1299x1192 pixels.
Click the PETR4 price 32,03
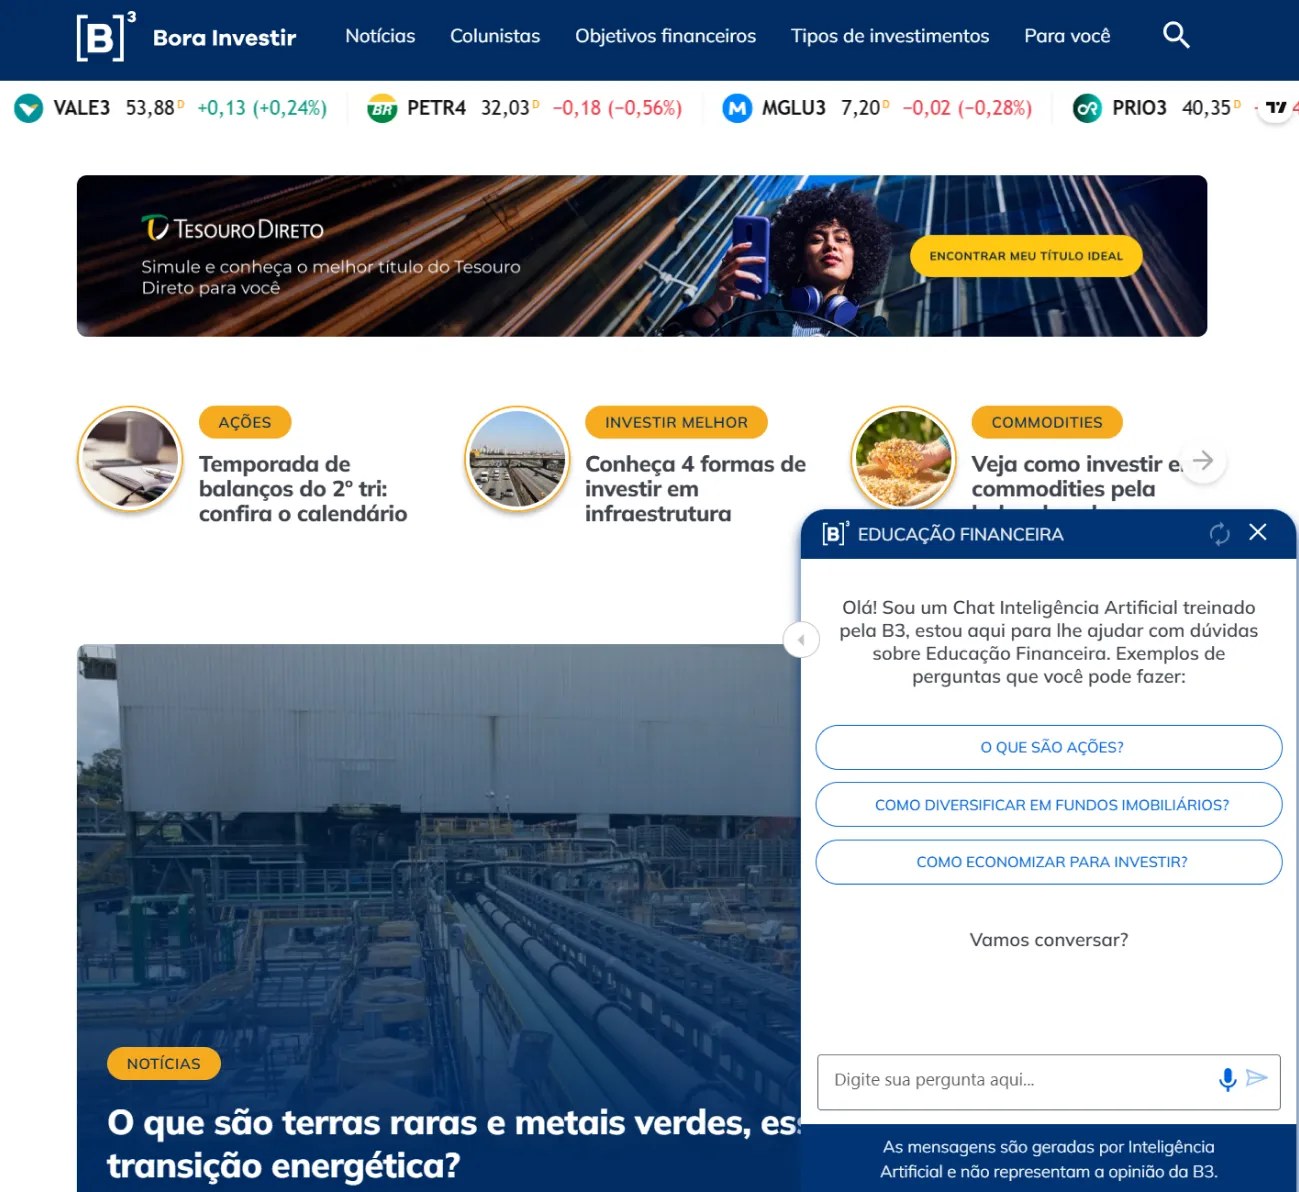pyautogui.click(x=505, y=108)
